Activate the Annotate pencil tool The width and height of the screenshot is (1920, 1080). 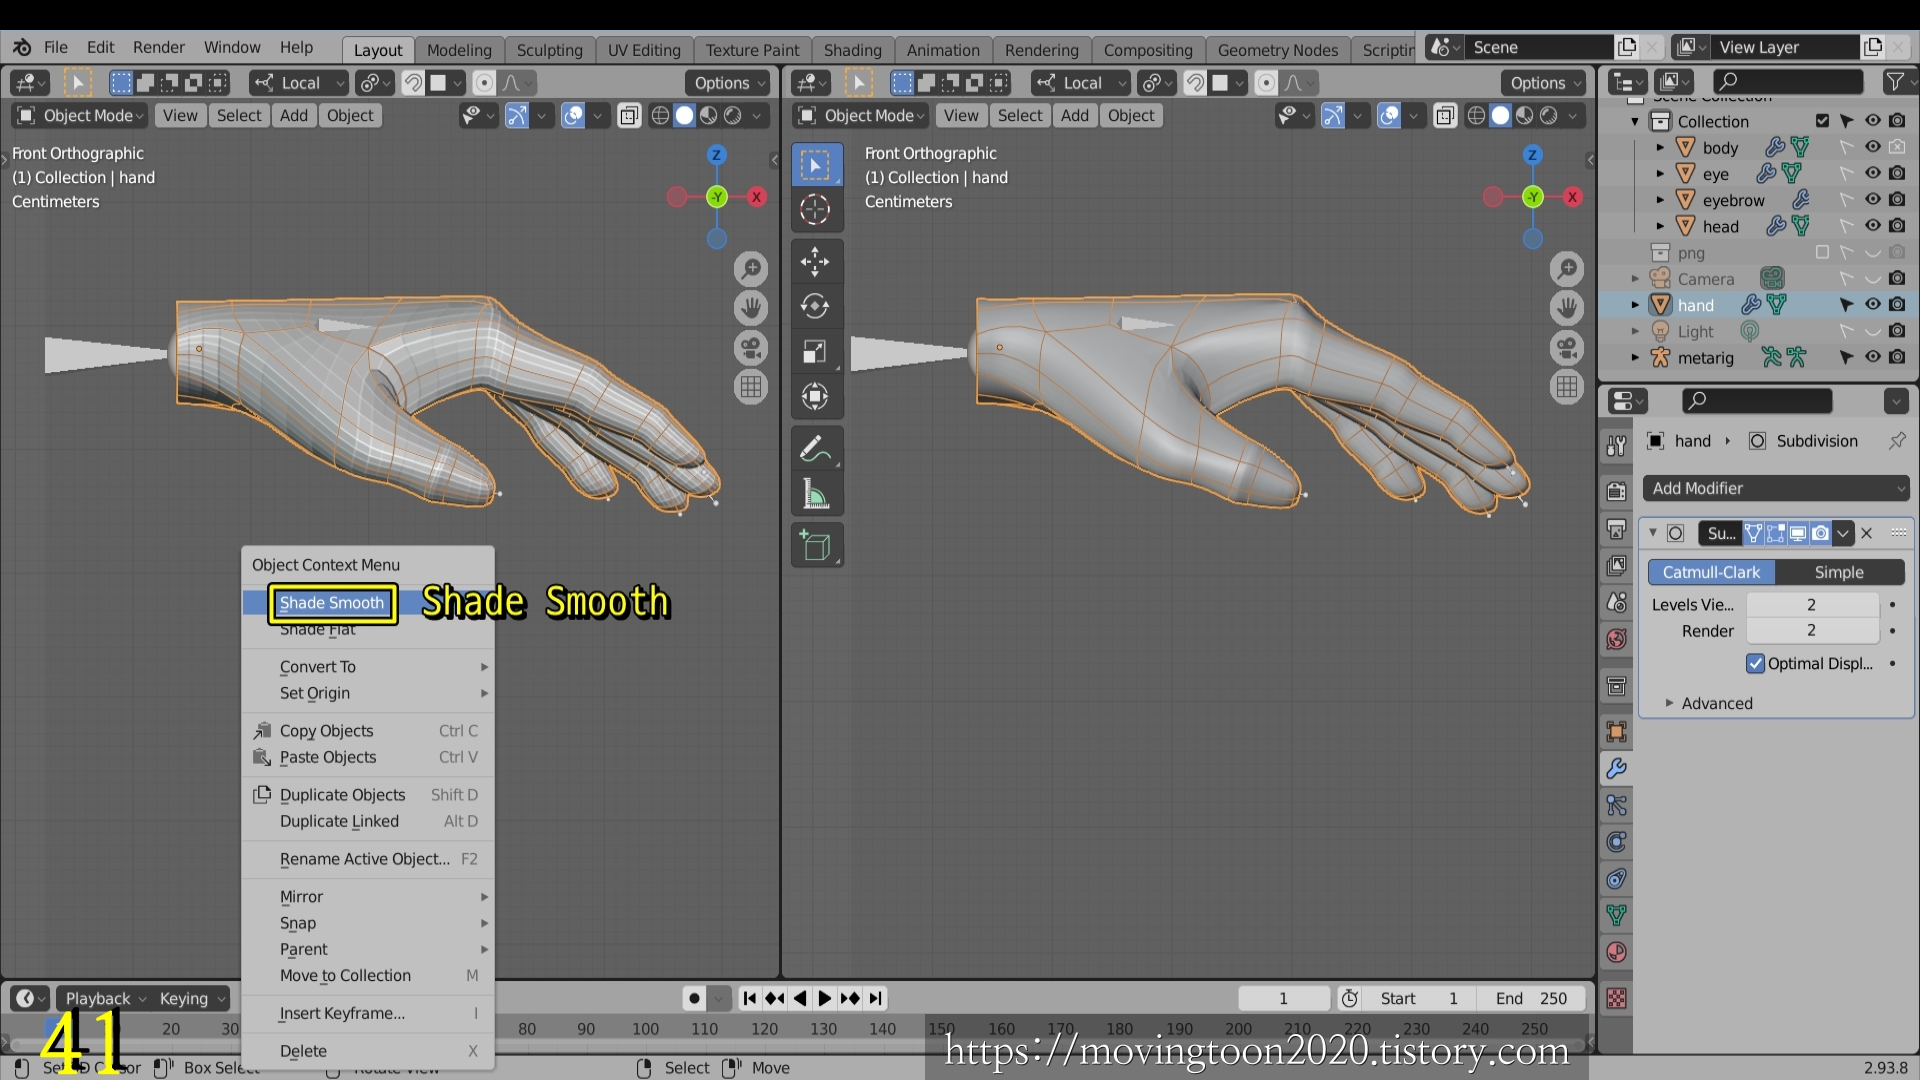click(815, 449)
